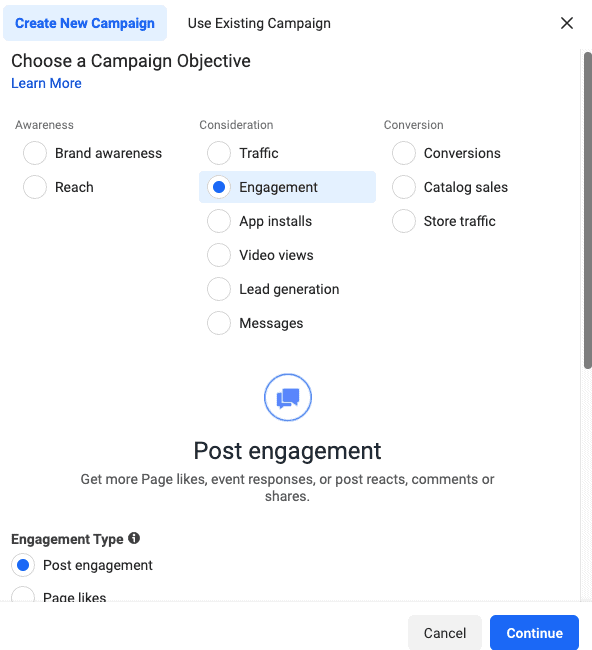Select the Engagement objective
Viewport: 592px width, 650px height.
[x=287, y=187]
